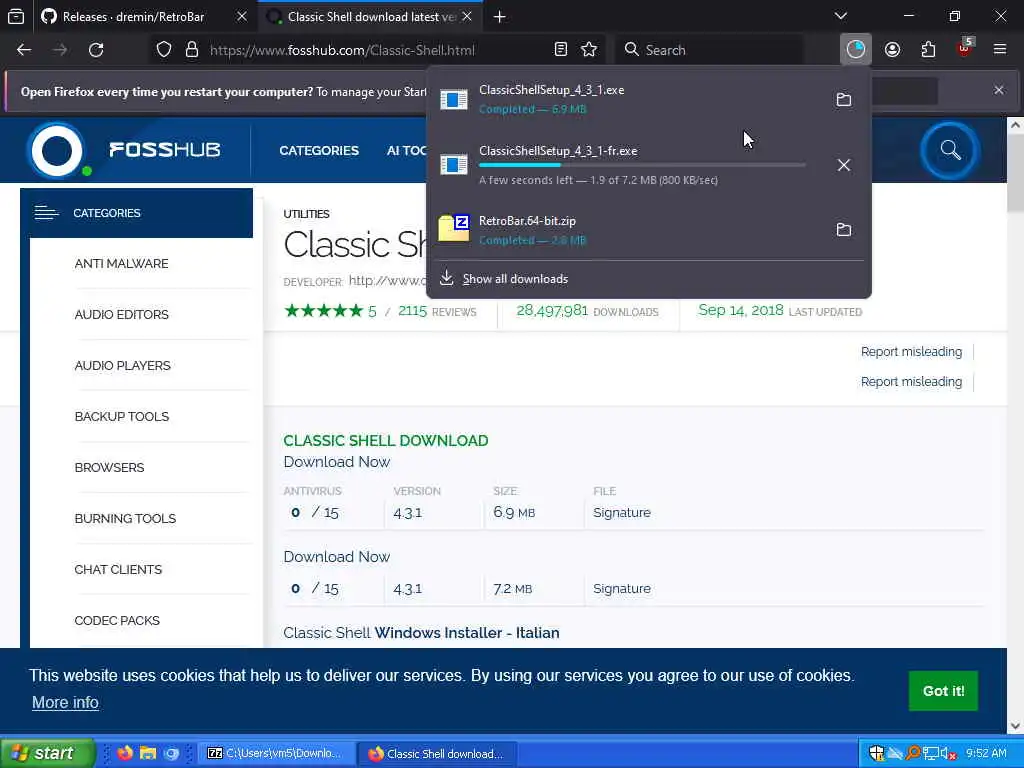1024x768 pixels.
Task: Click the FossHub search magnifier icon
Action: click(x=950, y=150)
